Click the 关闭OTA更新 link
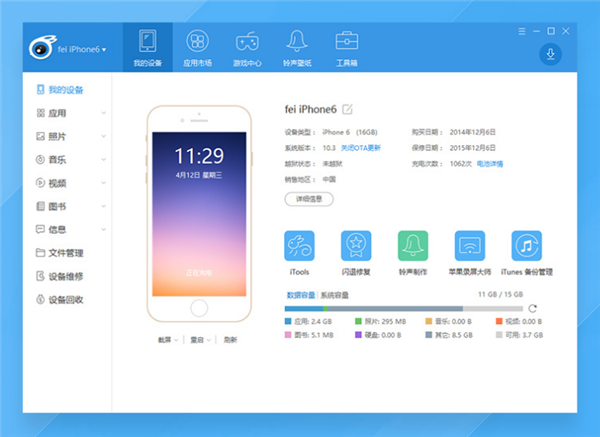This screenshot has width=600, height=437. [x=361, y=148]
